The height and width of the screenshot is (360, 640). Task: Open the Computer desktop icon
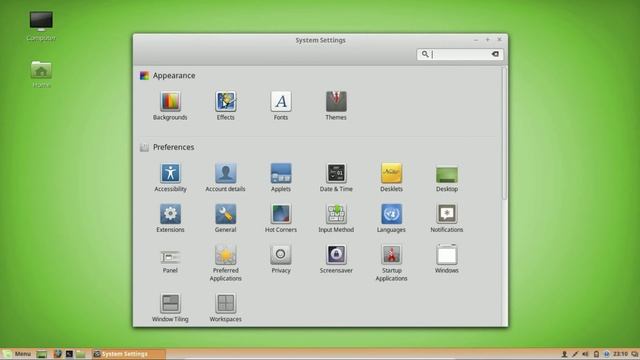[x=41, y=26]
